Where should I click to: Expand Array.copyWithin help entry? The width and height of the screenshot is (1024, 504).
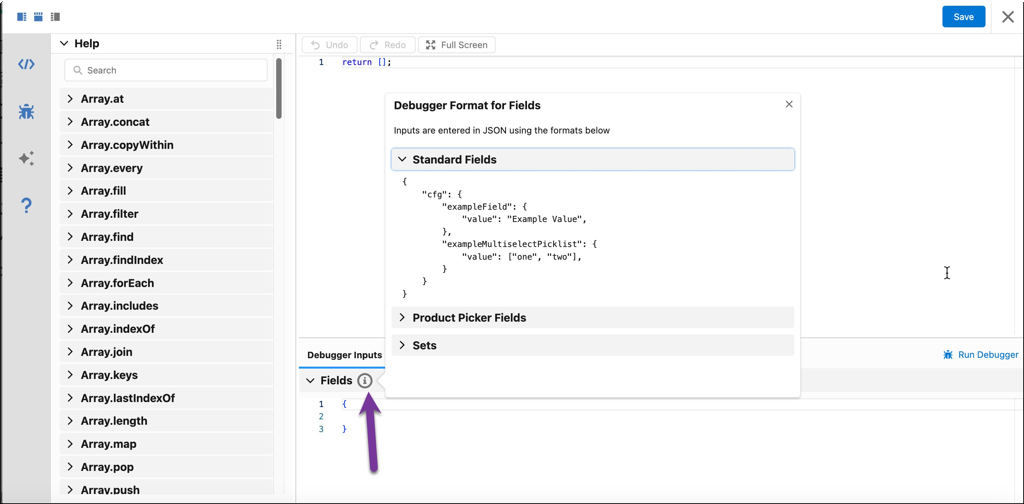click(166, 145)
